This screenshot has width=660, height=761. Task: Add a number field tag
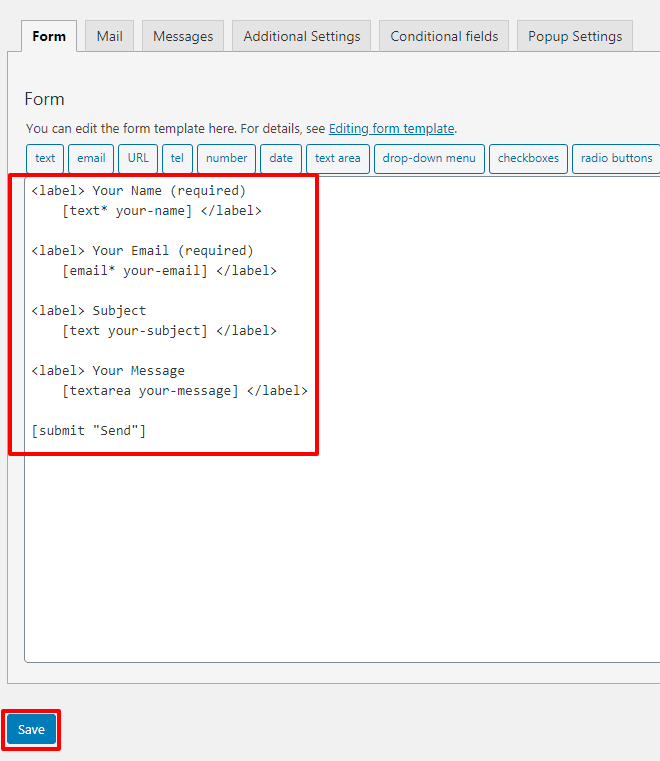point(227,158)
